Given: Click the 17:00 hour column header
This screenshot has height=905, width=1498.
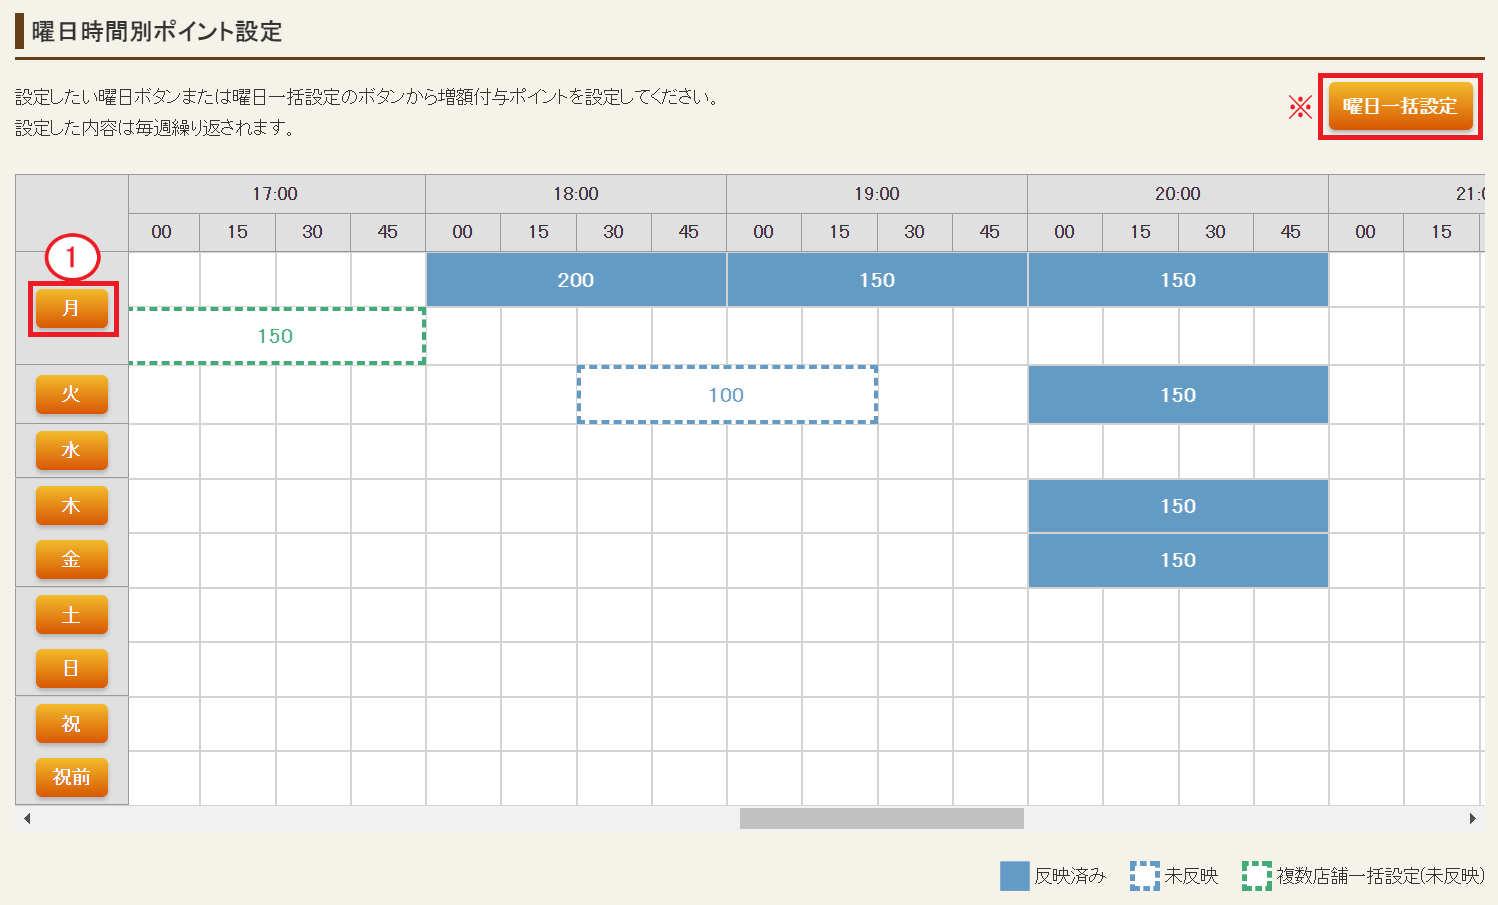Looking at the screenshot, I should pos(276,194).
